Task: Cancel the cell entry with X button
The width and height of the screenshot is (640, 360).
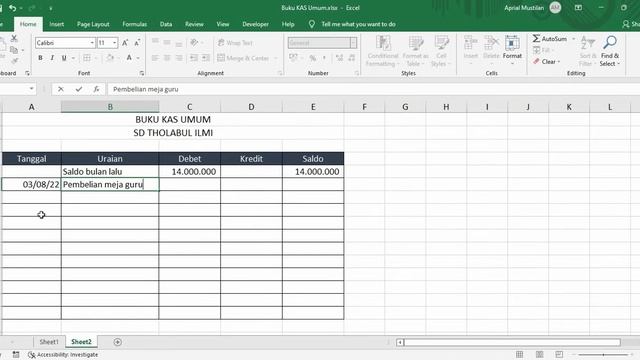Action: [x=60, y=89]
